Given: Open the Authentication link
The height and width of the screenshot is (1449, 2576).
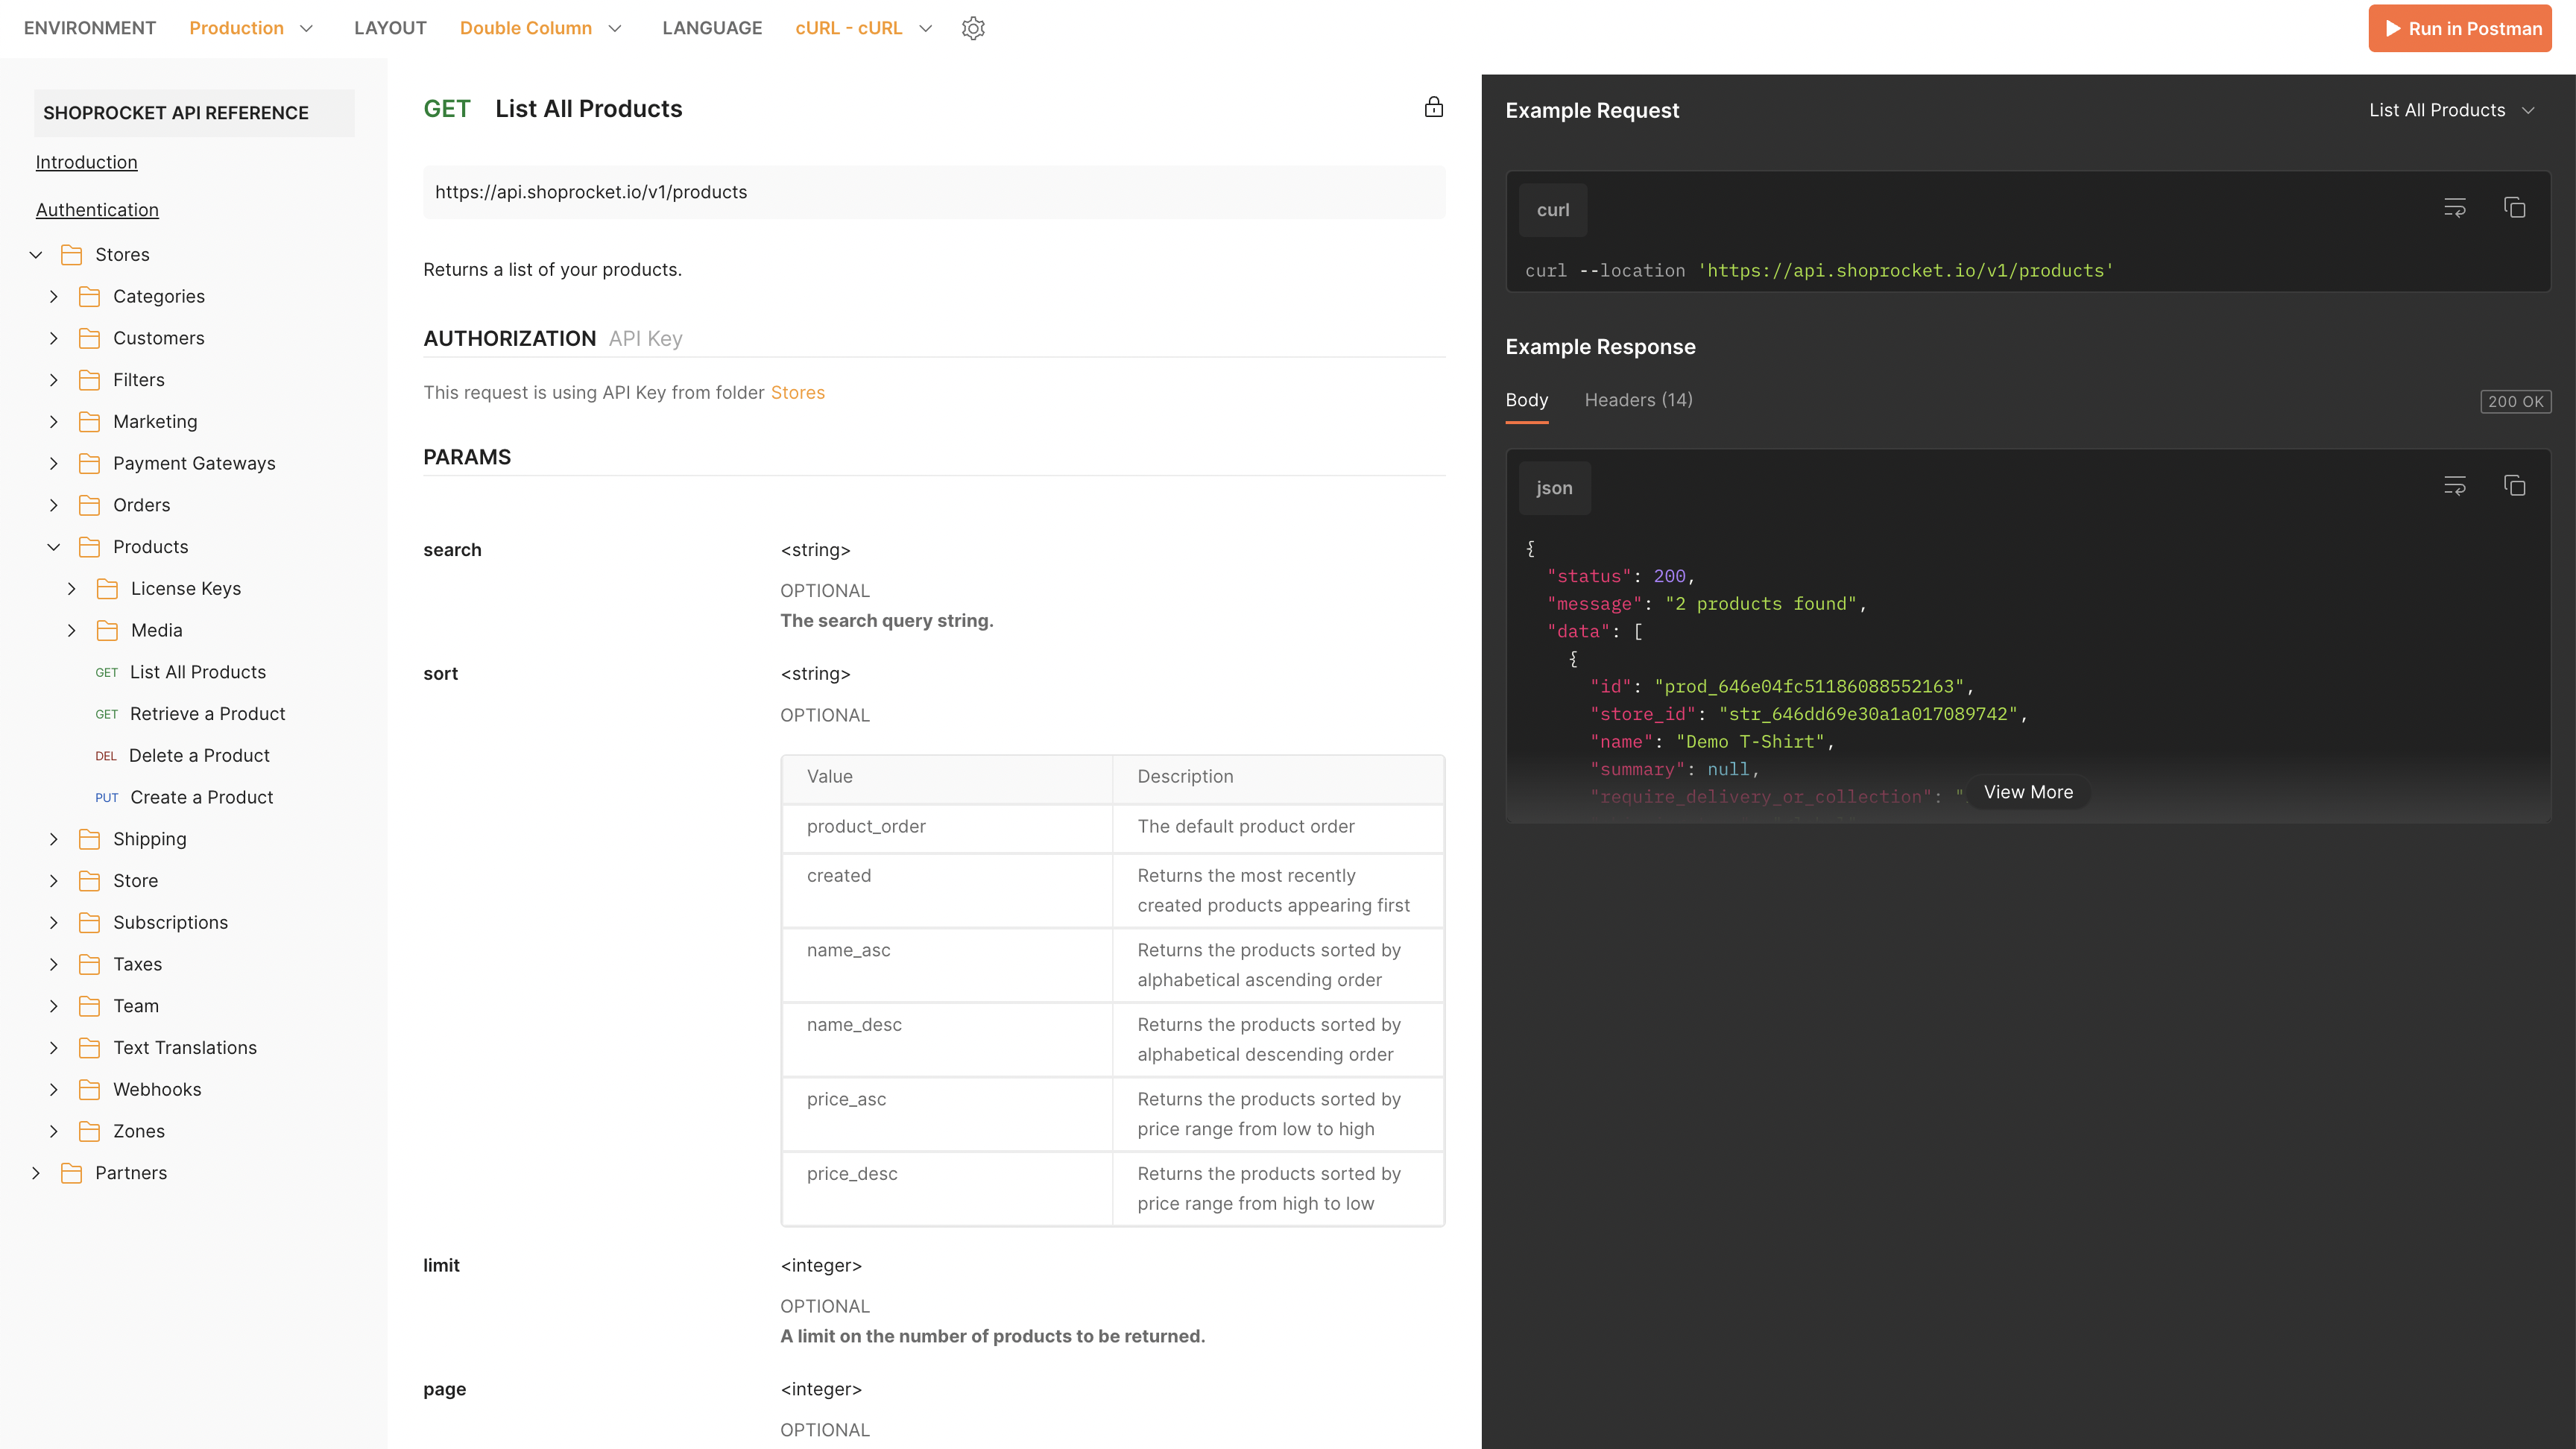Looking at the screenshot, I should [x=97, y=210].
